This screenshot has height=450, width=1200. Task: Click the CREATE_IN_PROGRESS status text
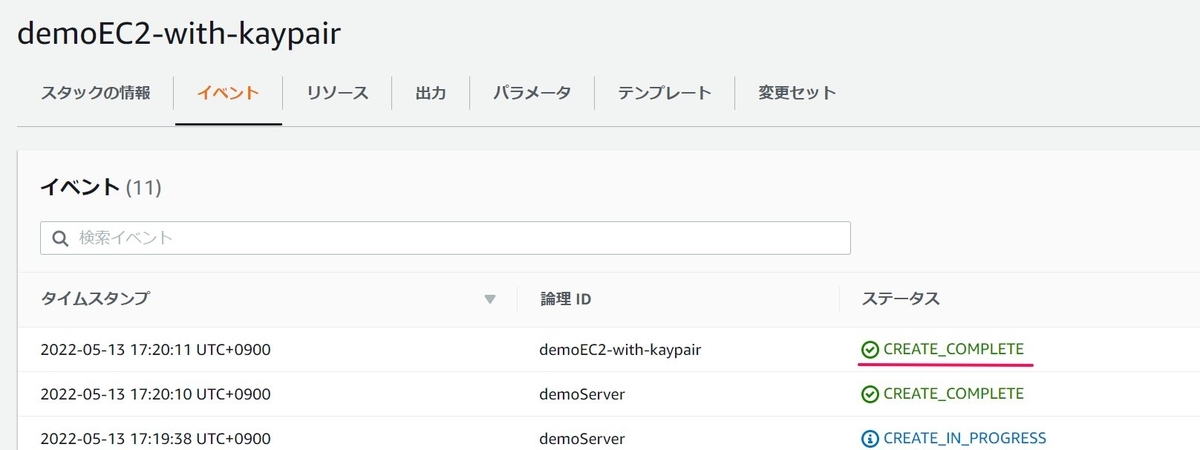[965, 438]
